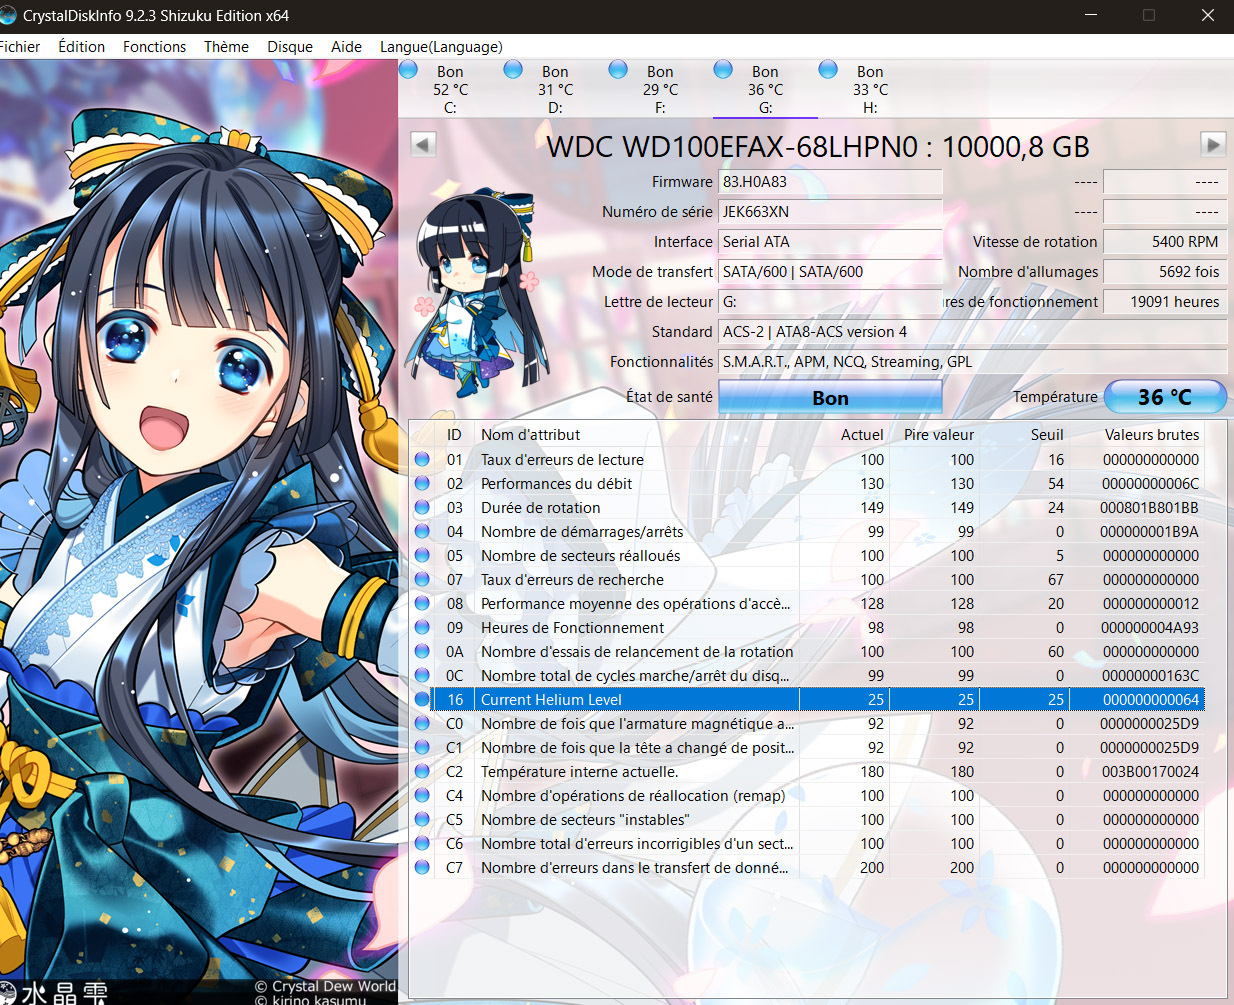Viewport: 1234px width, 1005px height.
Task: Select the Current Helium Level row
Action: 806,699
